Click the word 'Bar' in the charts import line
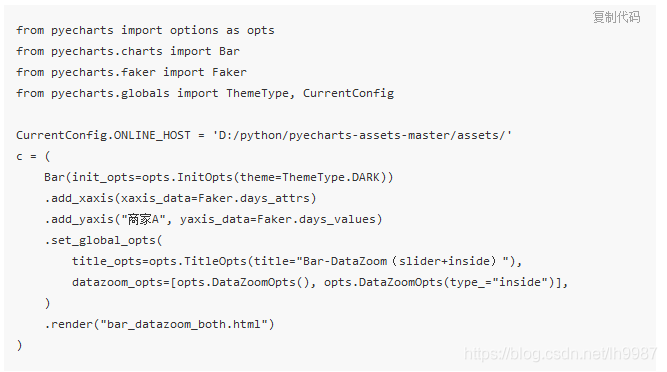The height and width of the screenshot is (372, 667). pyautogui.click(x=229, y=51)
